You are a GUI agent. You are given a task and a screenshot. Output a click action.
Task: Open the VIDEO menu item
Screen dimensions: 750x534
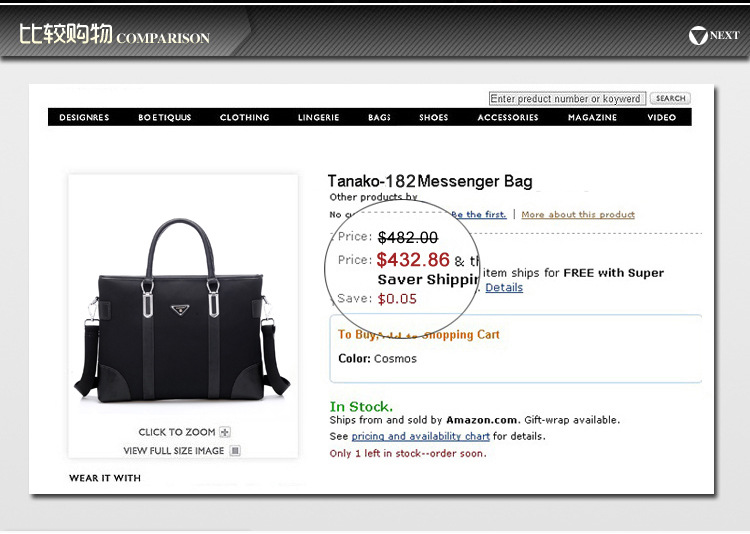tap(662, 117)
